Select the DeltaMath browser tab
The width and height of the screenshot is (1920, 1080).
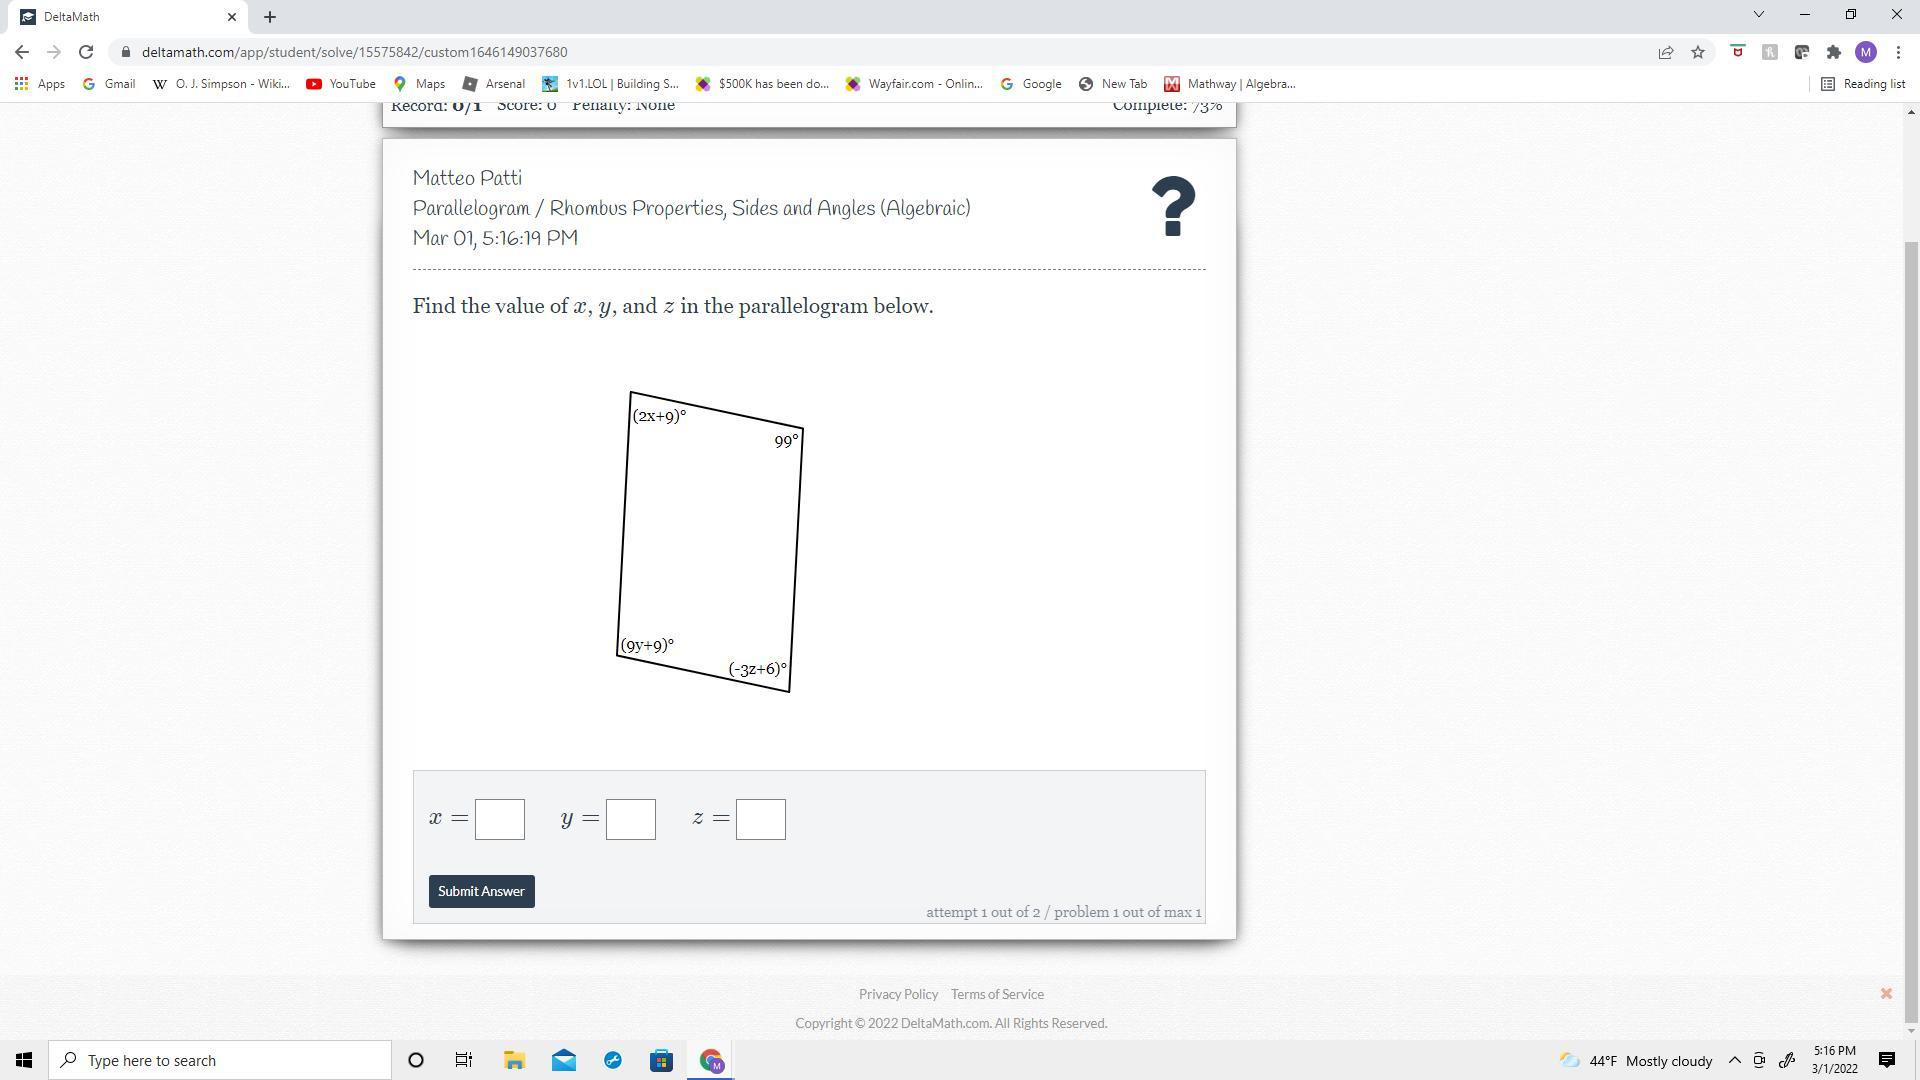click(120, 17)
